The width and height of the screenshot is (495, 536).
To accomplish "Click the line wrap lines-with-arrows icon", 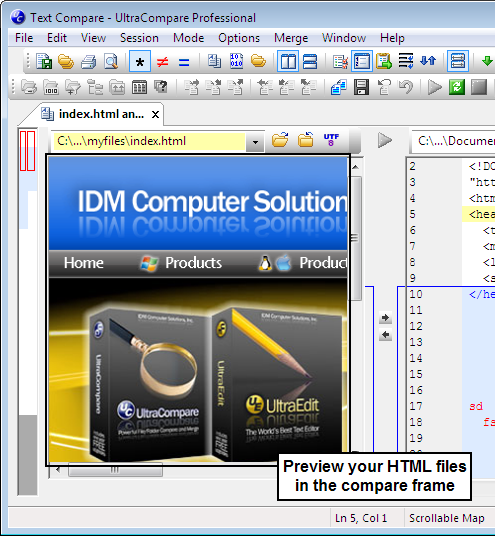I will click(406, 62).
